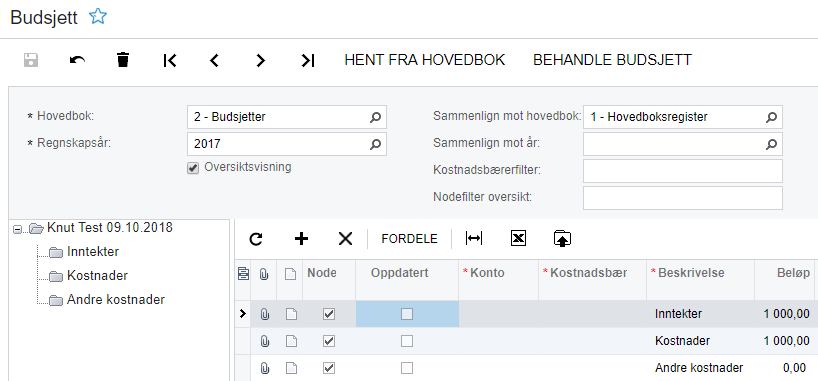Uncheck Node checkbox for Kostnader row
The image size is (818, 381).
329,341
